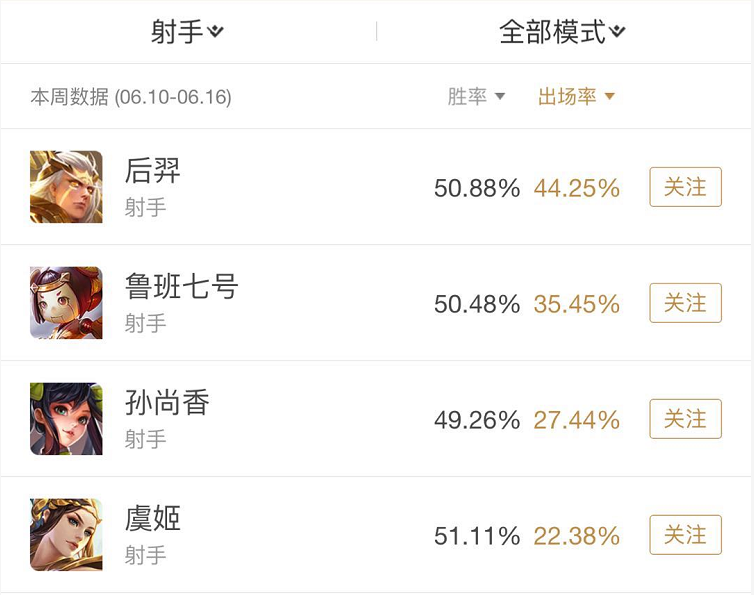Open 鲁班七号 hero avatar
Image resolution: width=754 pixels, height=595 pixels.
(x=66, y=303)
